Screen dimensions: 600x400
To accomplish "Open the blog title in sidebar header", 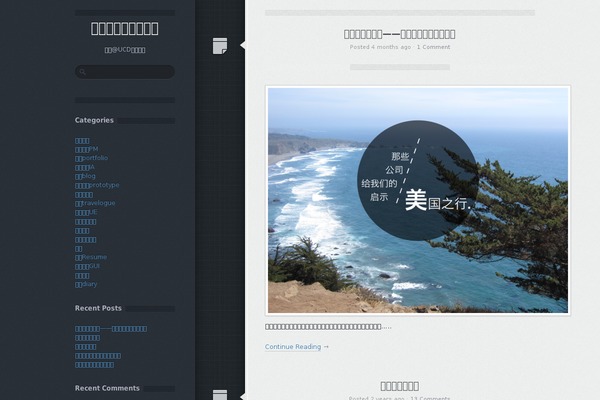I will (125, 29).
